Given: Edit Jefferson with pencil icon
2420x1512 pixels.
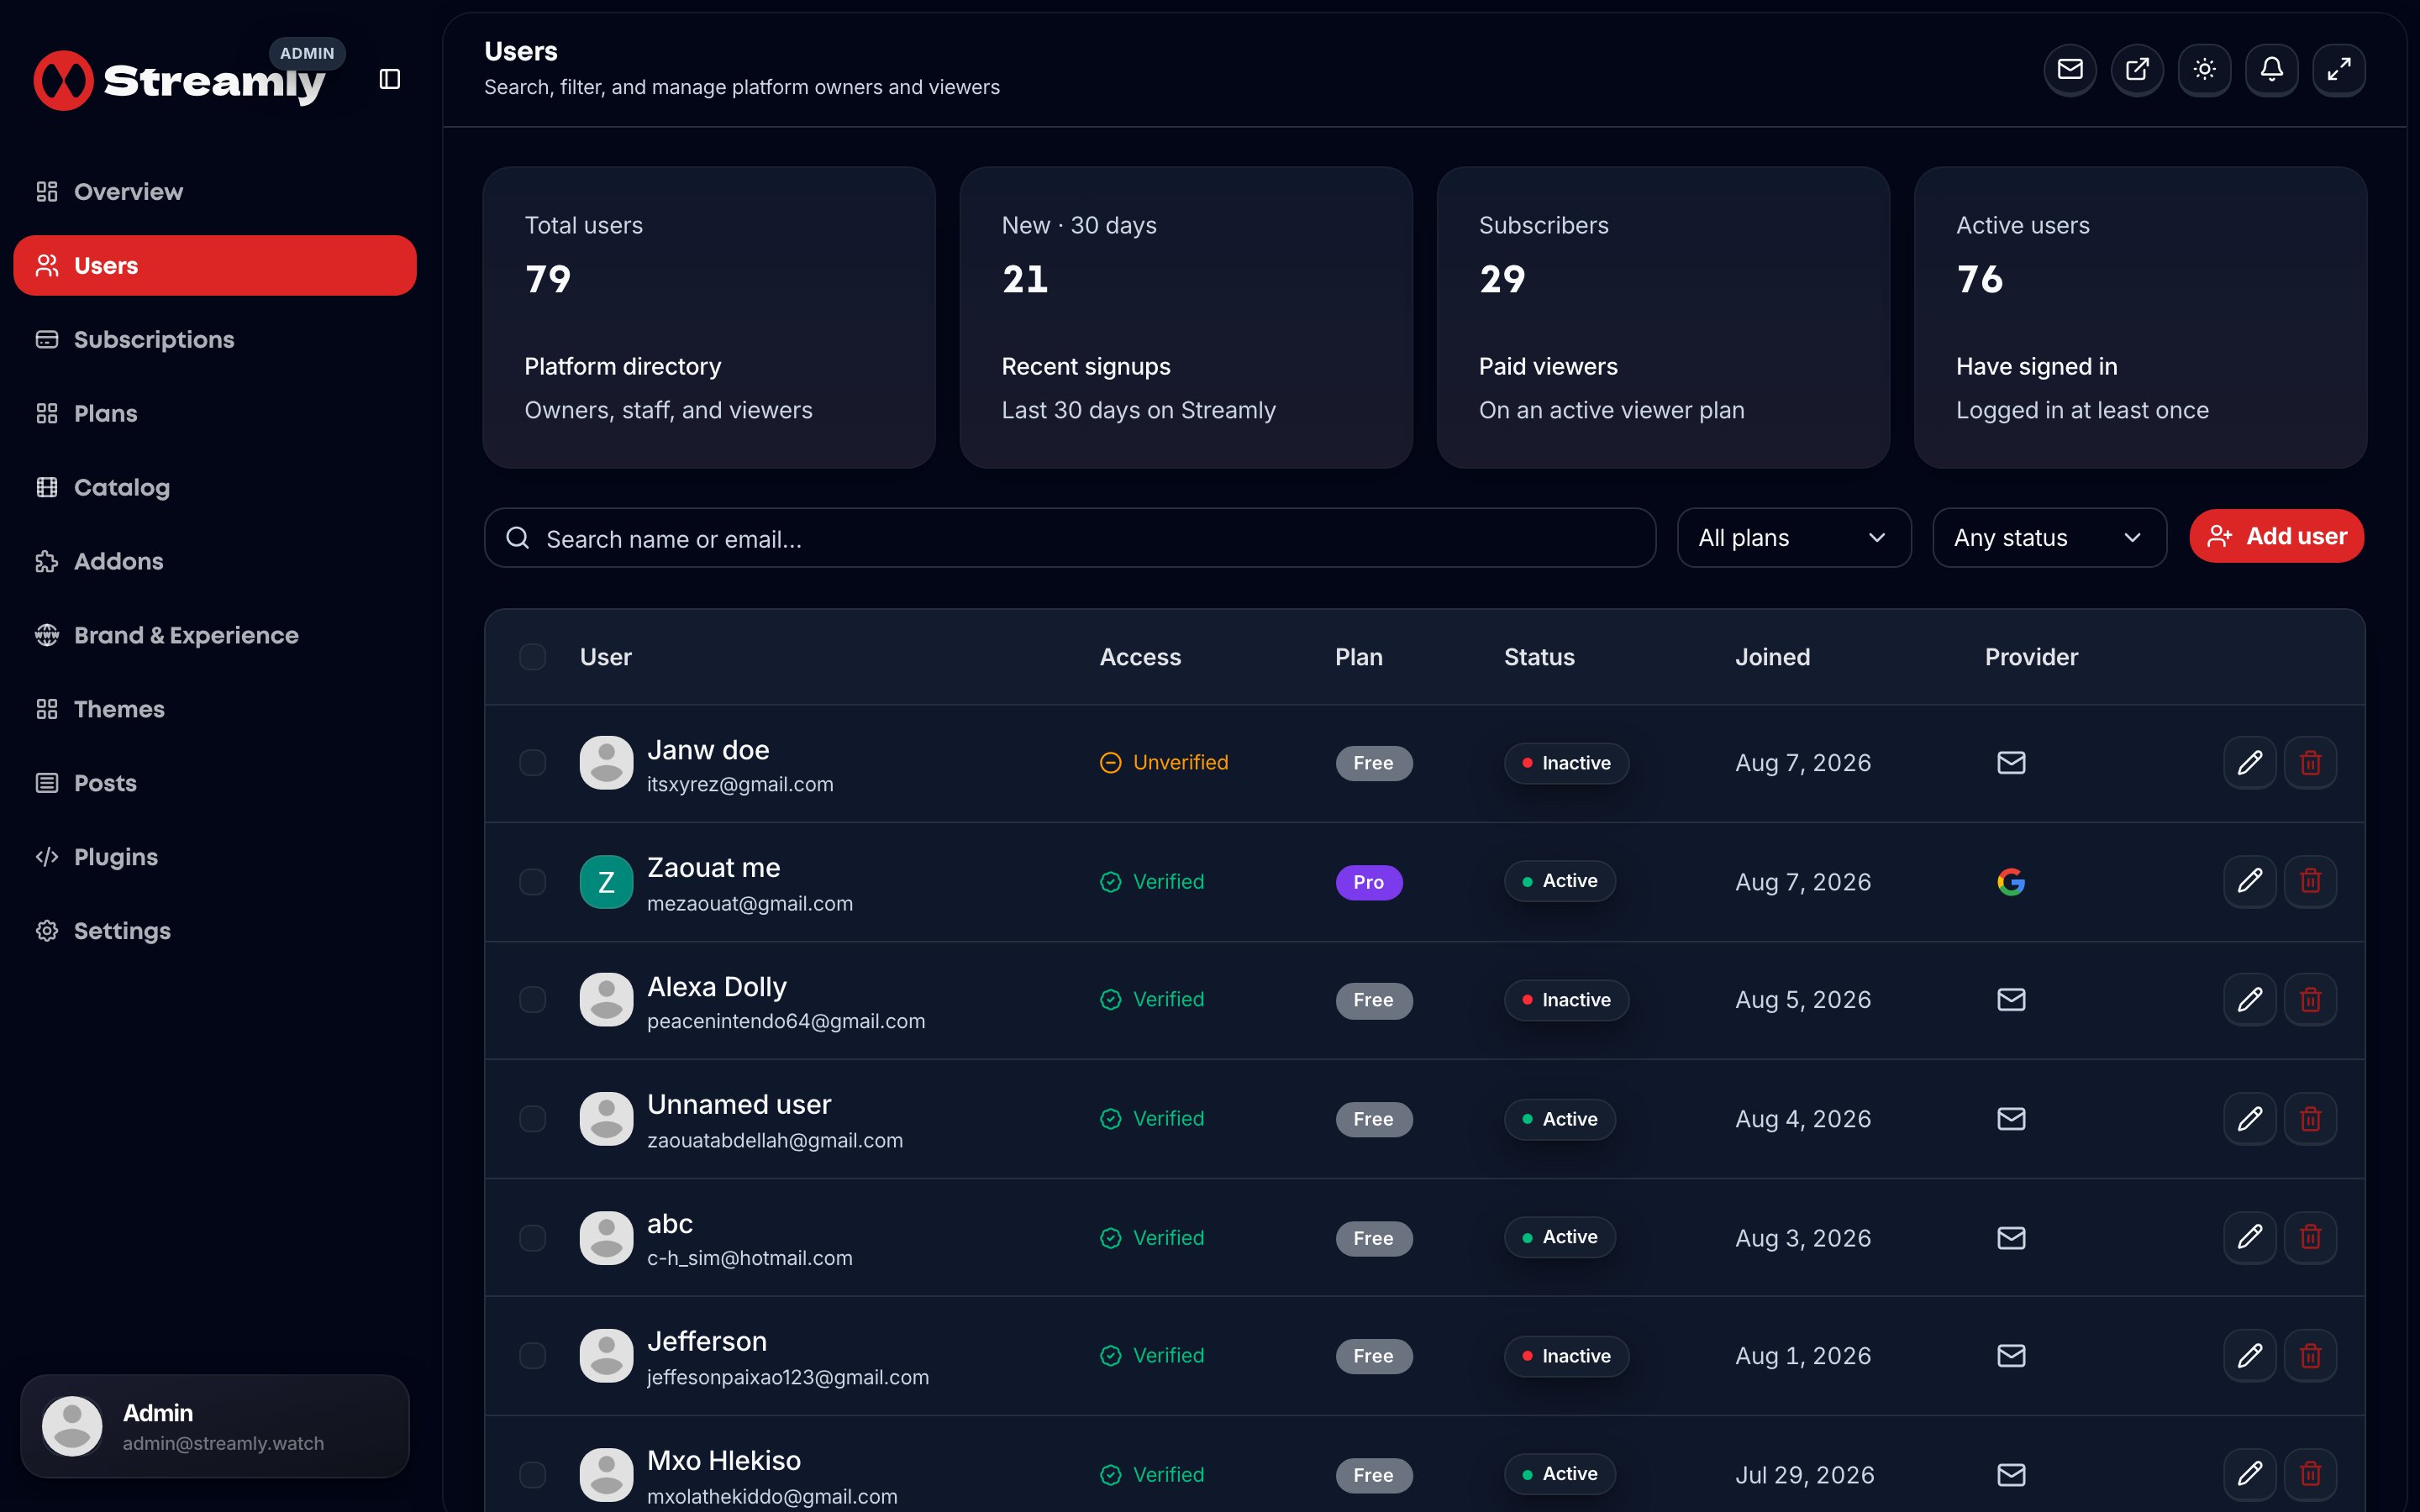Looking at the screenshot, I should coord(2250,1356).
